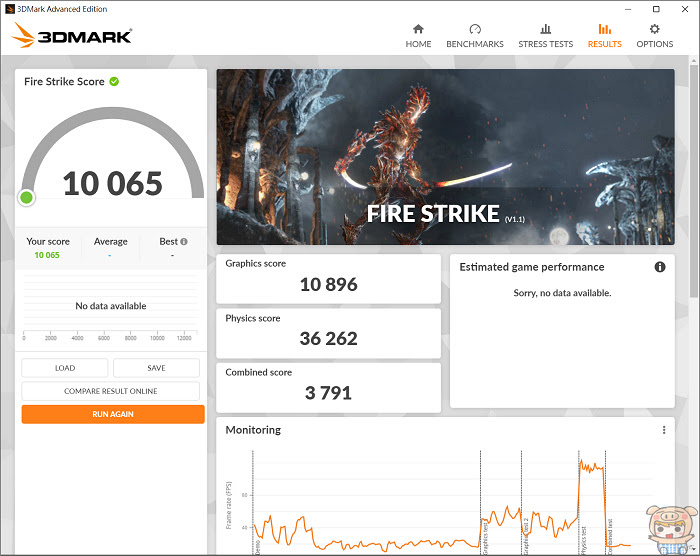The image size is (700, 556).
Task: Click 'Sorry, no data available.' message
Action: (562, 293)
